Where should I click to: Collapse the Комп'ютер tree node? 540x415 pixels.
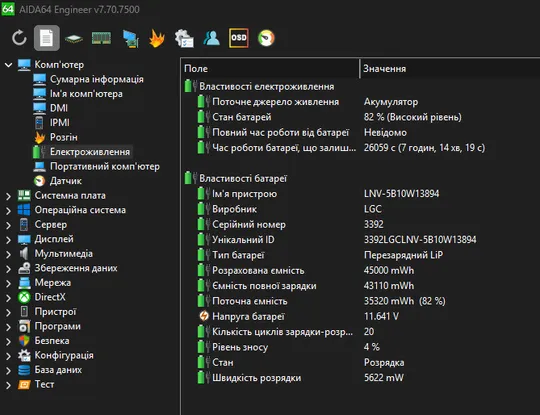tap(8, 65)
